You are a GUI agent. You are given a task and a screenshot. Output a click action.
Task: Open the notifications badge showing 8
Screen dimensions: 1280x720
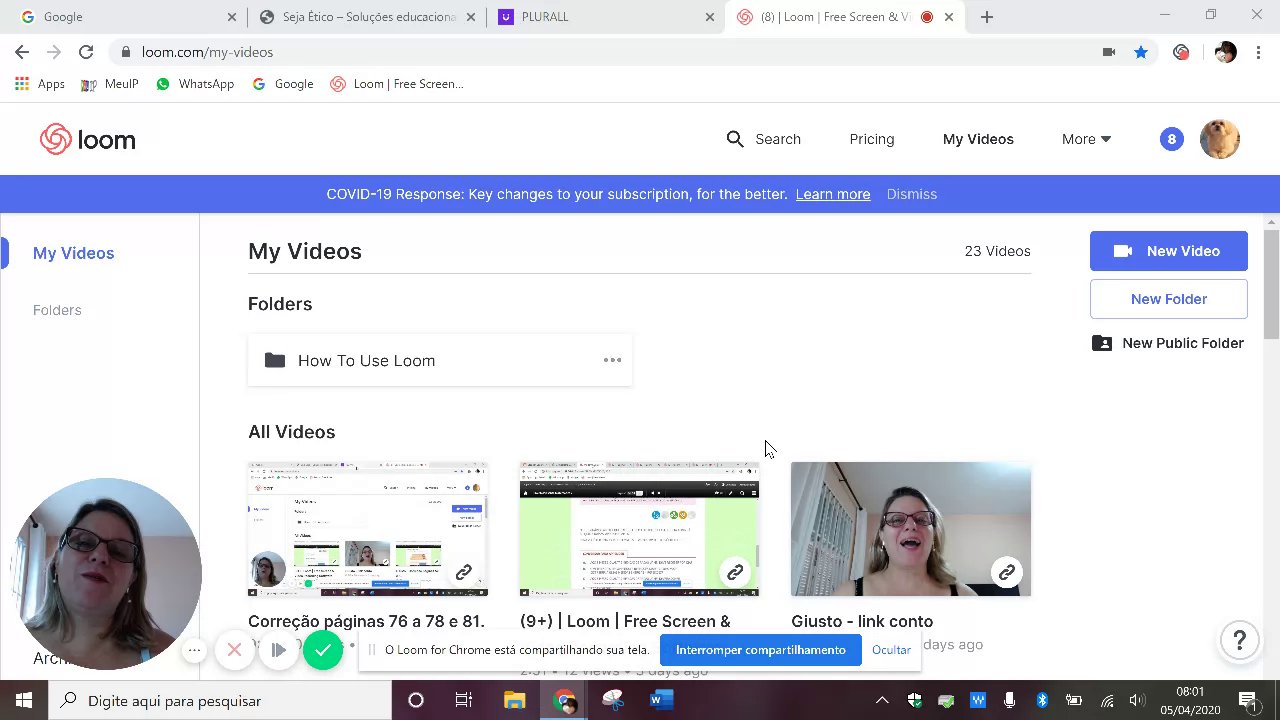tap(1171, 139)
